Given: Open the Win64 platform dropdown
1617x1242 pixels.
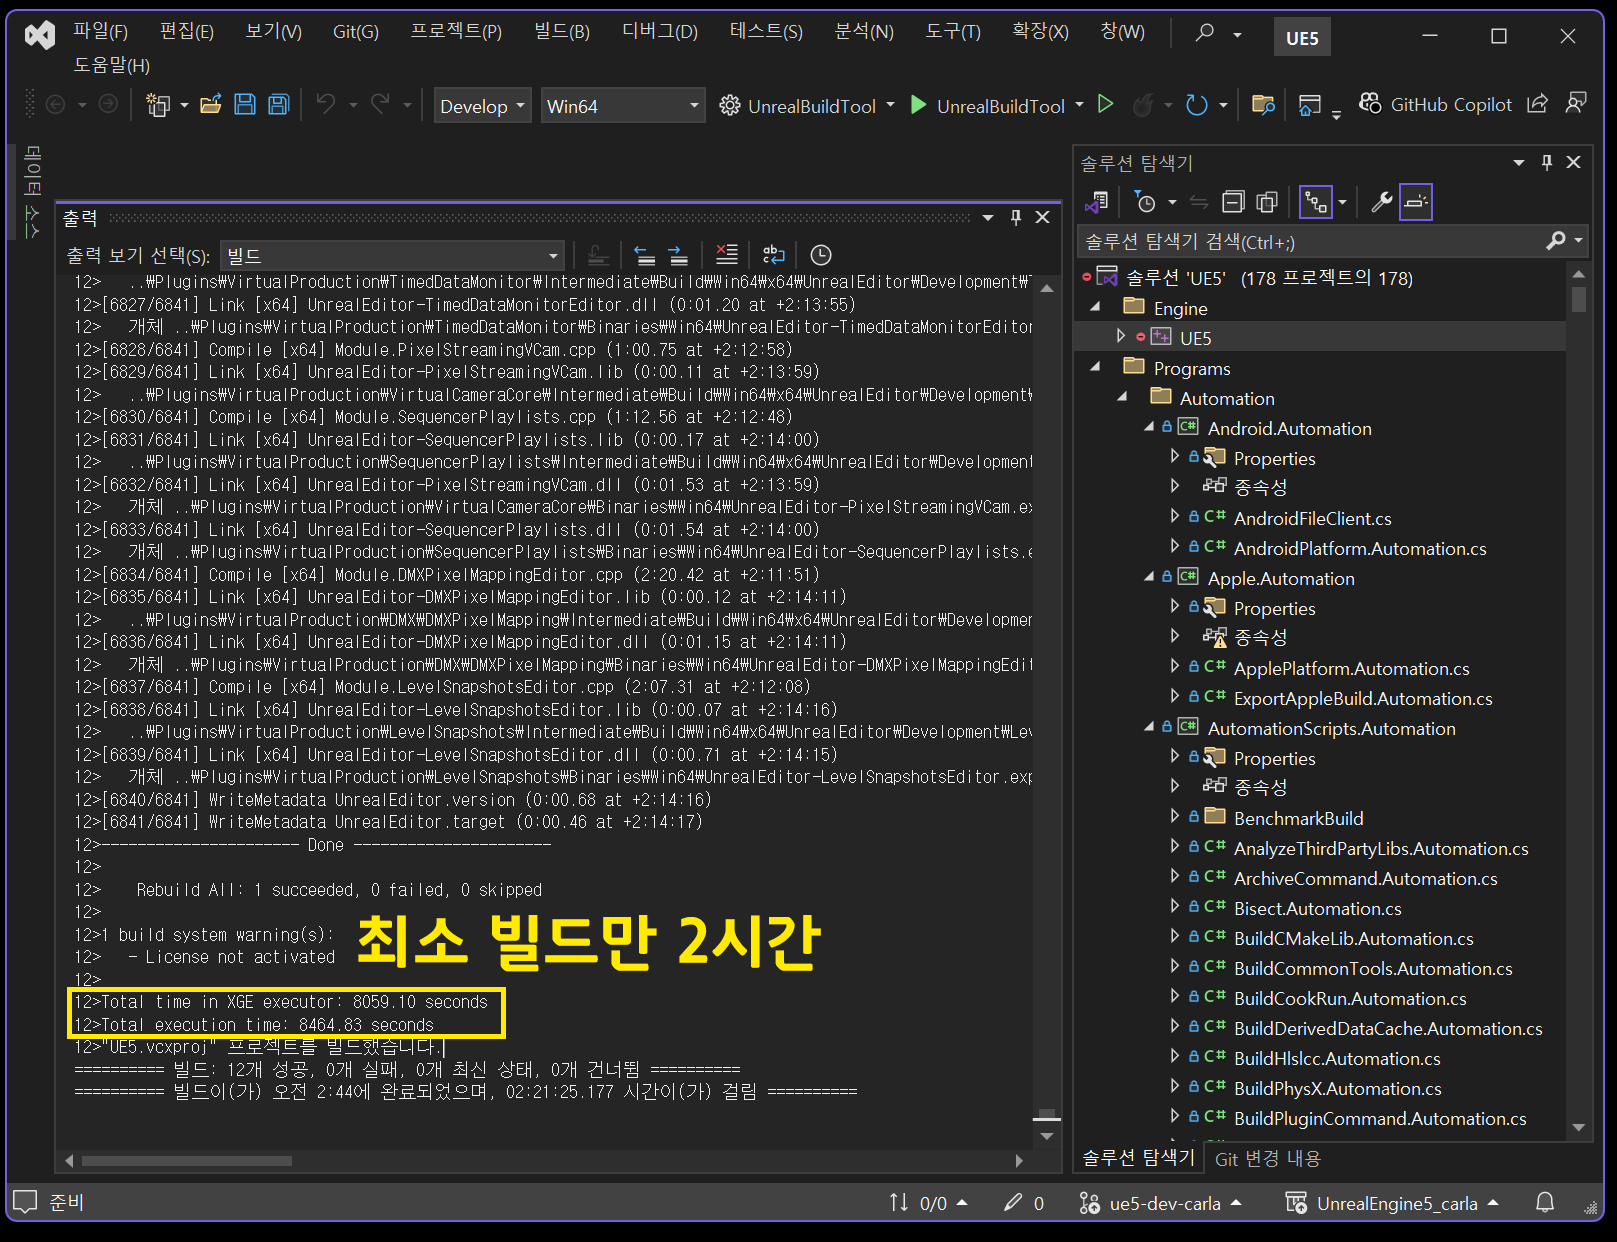Looking at the screenshot, I should pyautogui.click(x=623, y=105).
